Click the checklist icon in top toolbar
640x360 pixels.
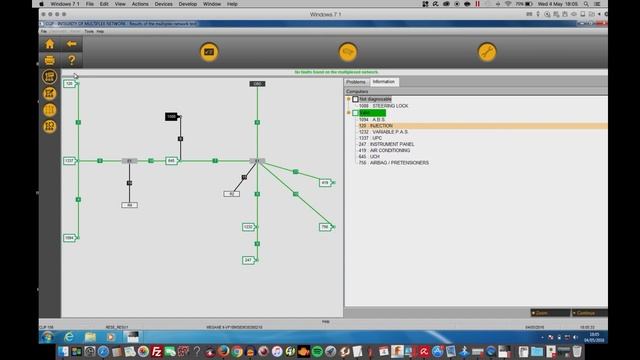[209, 52]
